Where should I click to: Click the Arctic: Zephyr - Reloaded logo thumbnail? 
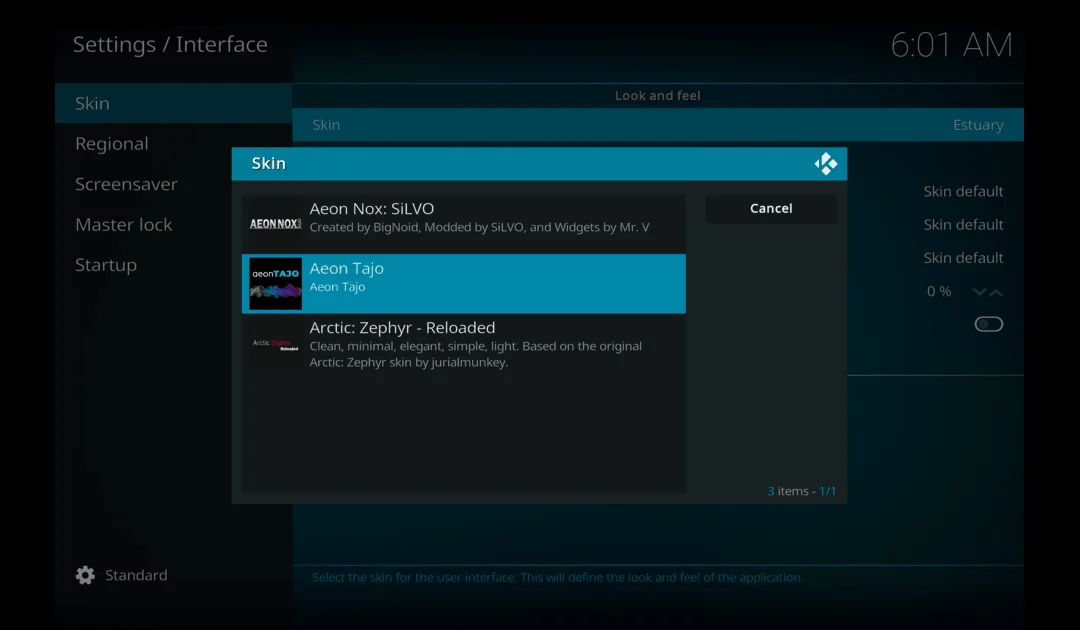(275, 345)
